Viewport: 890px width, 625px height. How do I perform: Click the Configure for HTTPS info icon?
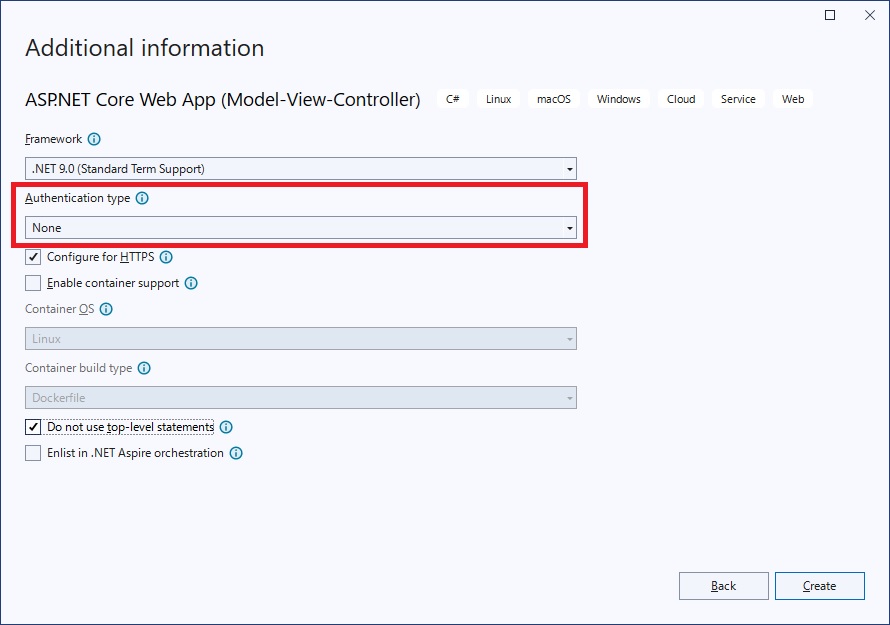(166, 257)
